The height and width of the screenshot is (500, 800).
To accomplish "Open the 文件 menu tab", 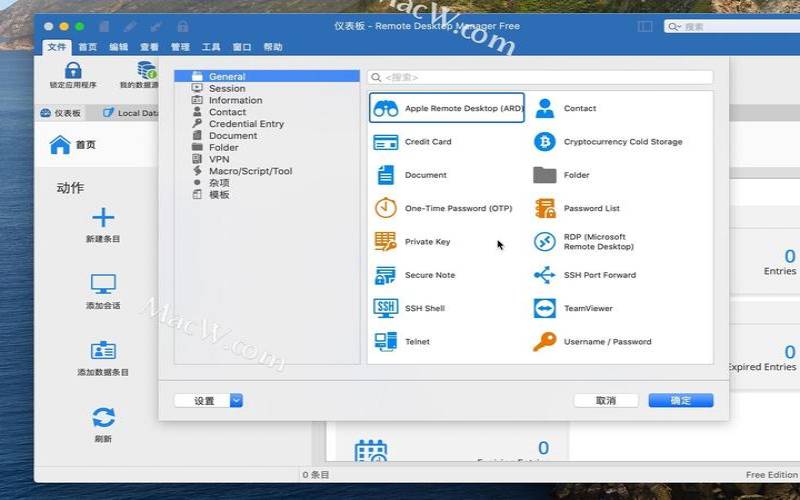I will 57,47.
